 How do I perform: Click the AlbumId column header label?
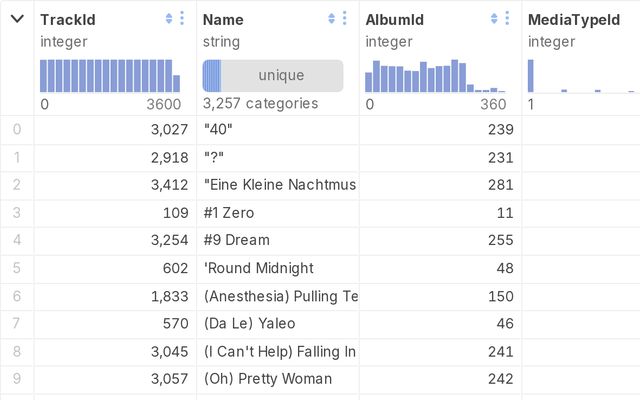tap(394, 19)
